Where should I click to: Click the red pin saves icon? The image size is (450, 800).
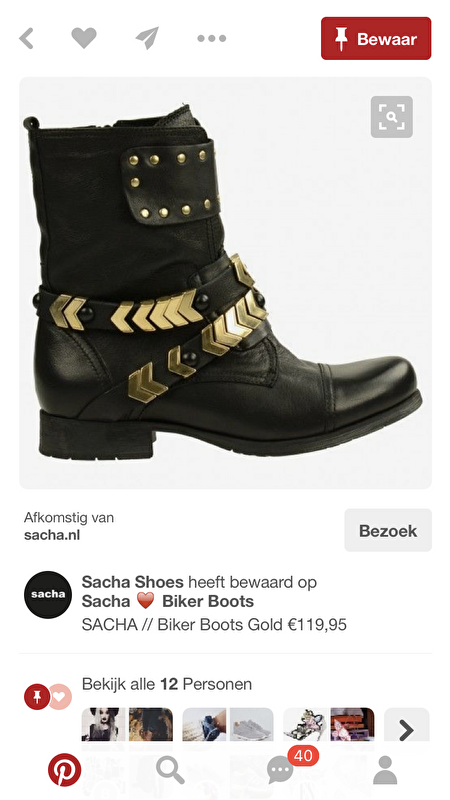[x=37, y=696]
